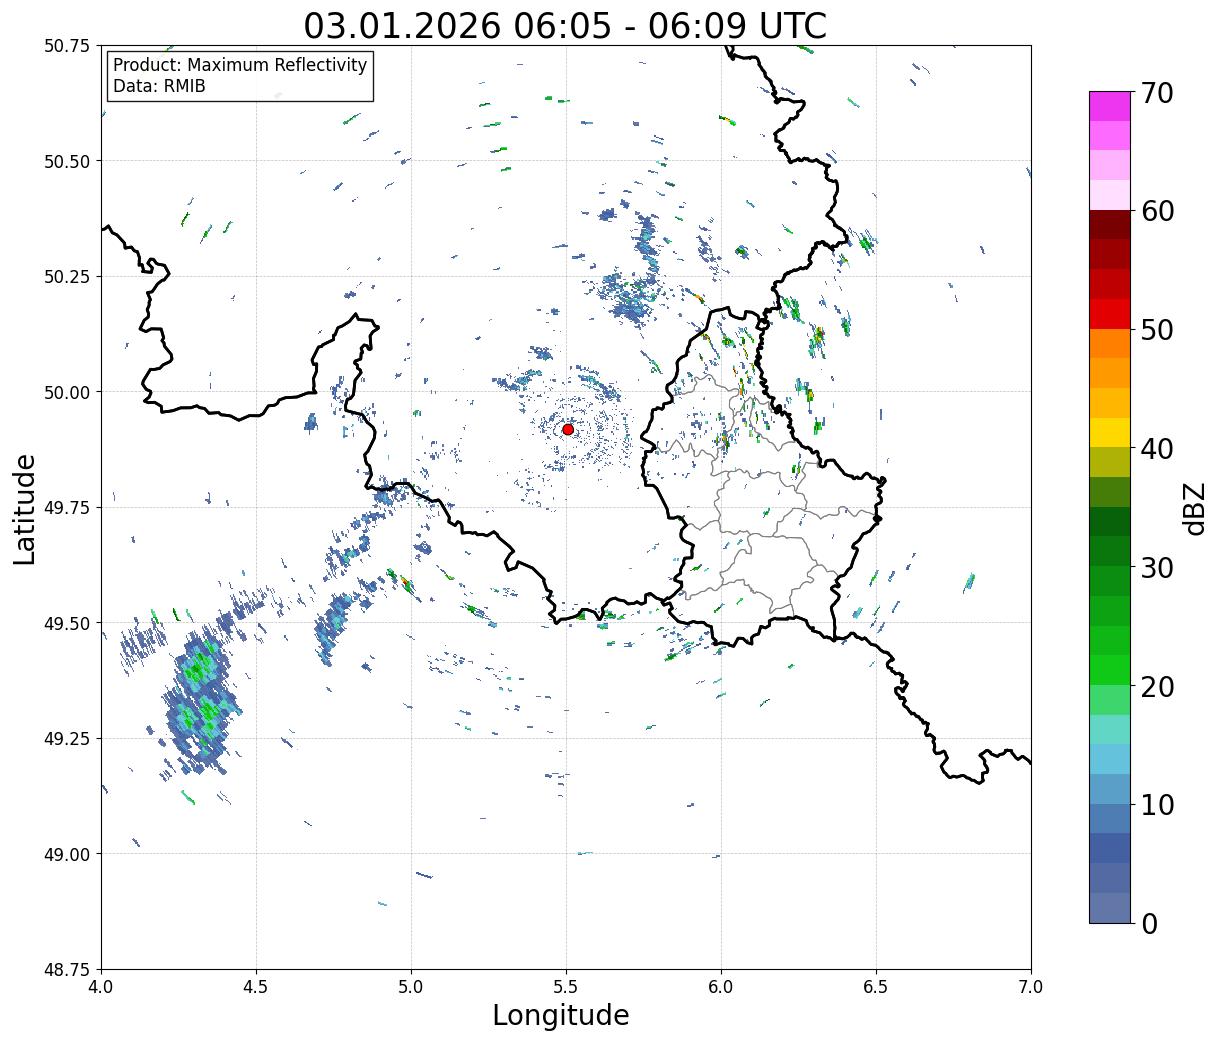Pick the bright magenta swatch at 70 dBZ
This screenshot has height=1040, width=1219.
click(x=1110, y=106)
